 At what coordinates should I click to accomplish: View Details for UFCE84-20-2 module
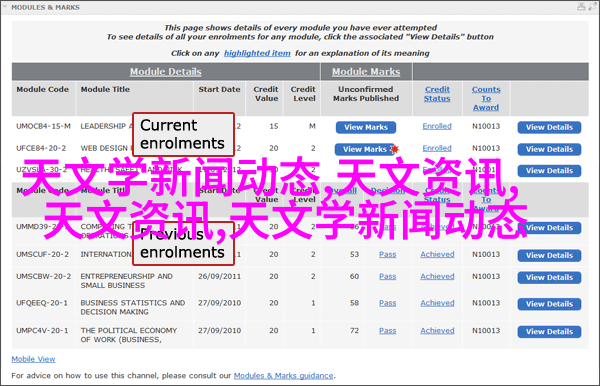tap(549, 149)
